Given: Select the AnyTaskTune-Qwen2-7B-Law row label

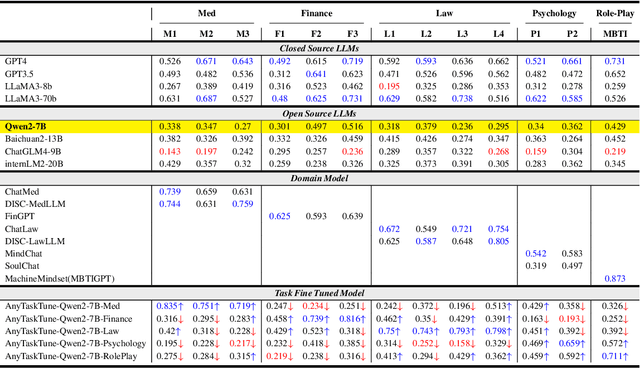Looking at the screenshot, I should pyautogui.click(x=62, y=331).
